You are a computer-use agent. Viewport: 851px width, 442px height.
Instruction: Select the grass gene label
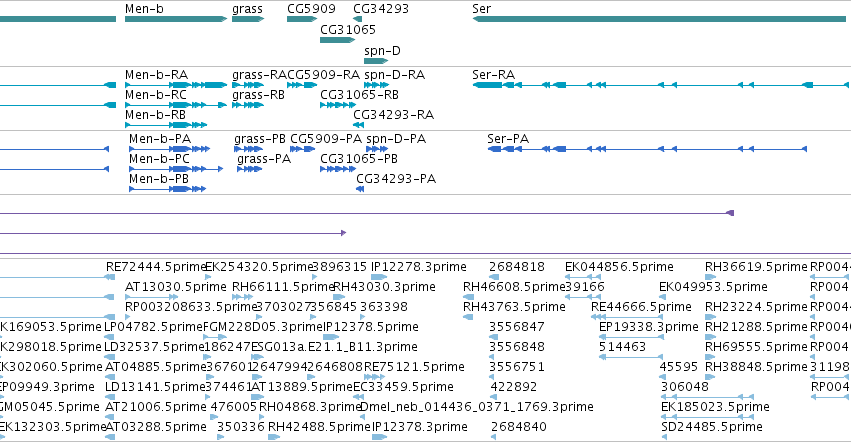coord(247,9)
